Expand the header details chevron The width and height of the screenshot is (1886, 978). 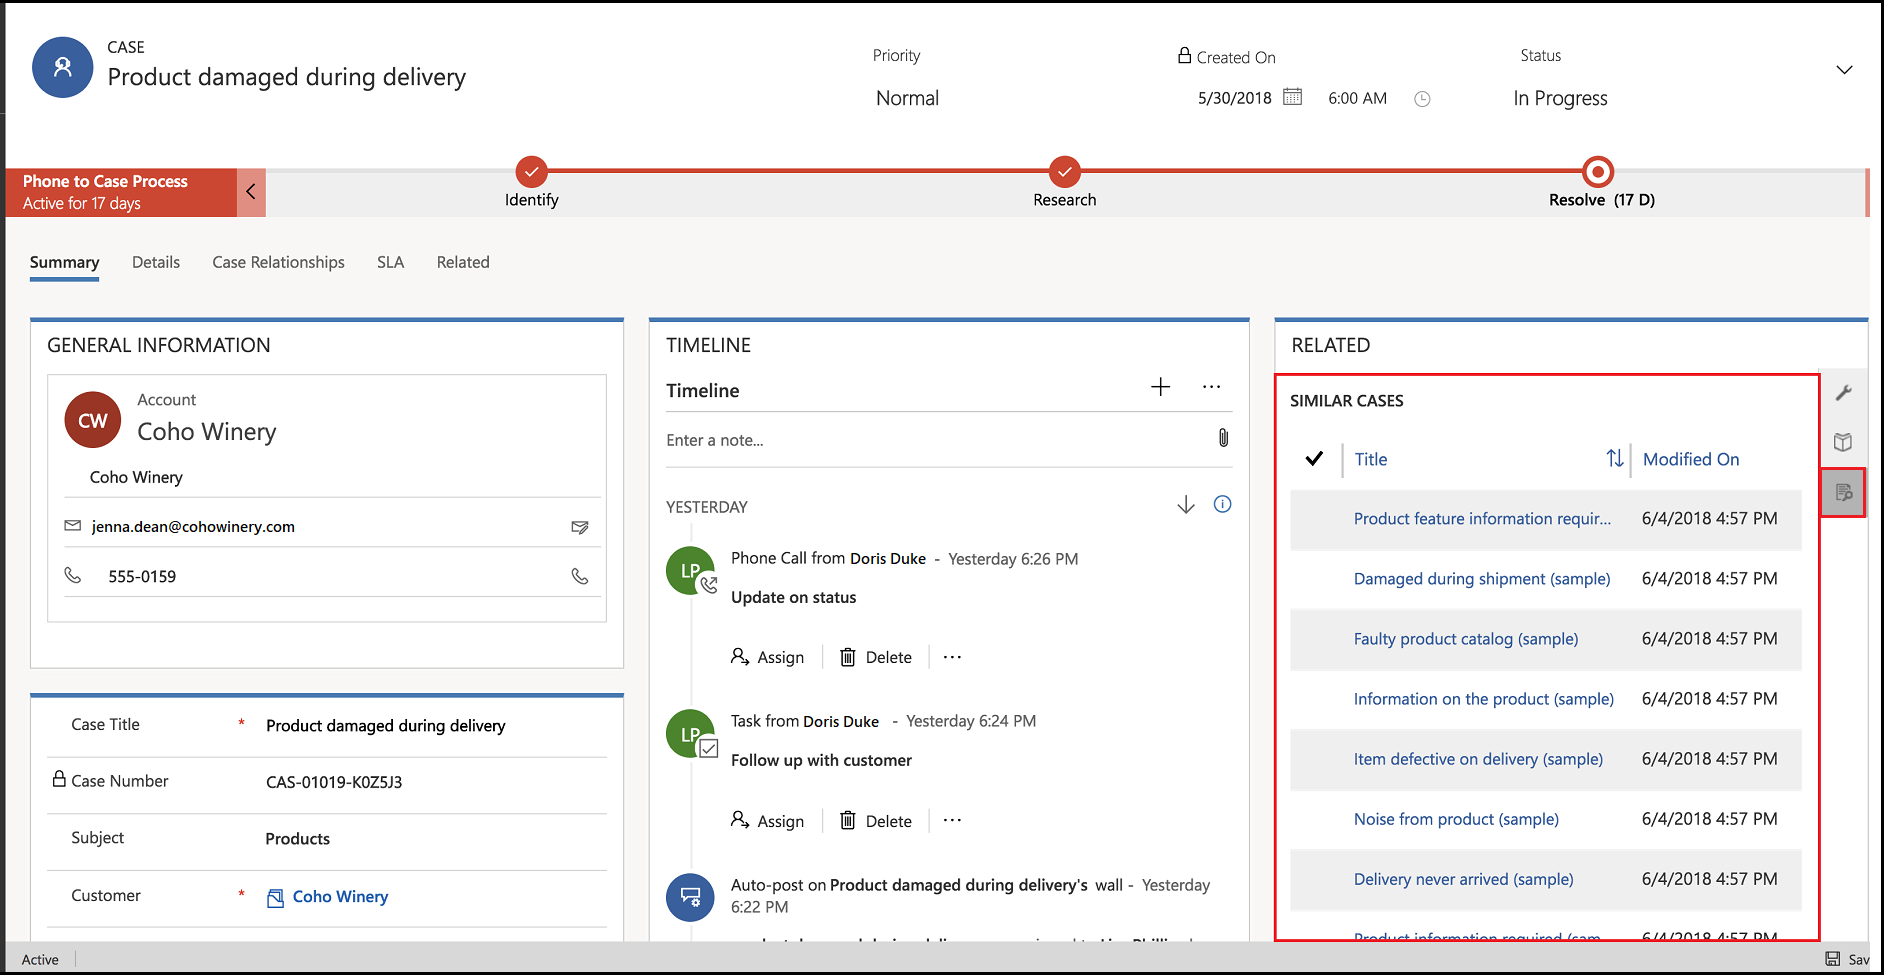[x=1844, y=70]
